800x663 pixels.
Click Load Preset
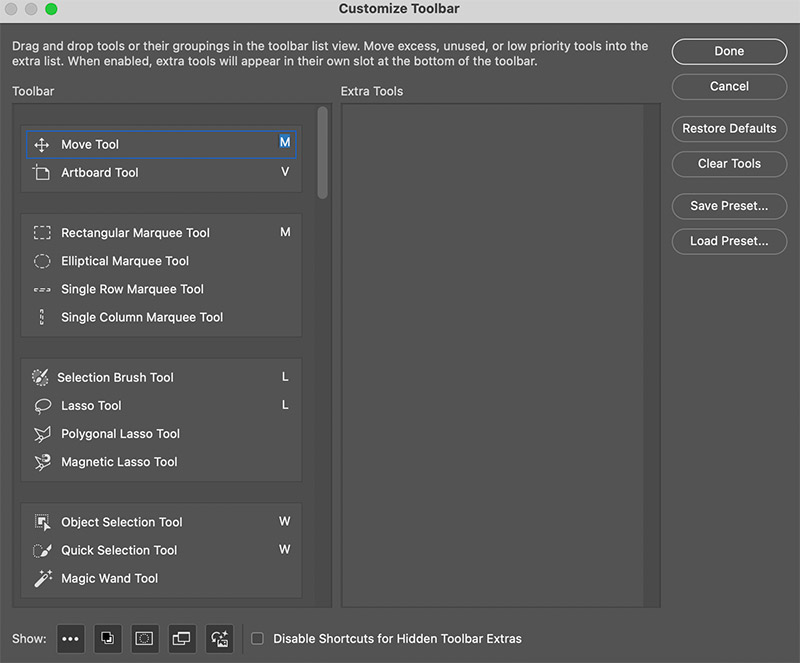729,241
